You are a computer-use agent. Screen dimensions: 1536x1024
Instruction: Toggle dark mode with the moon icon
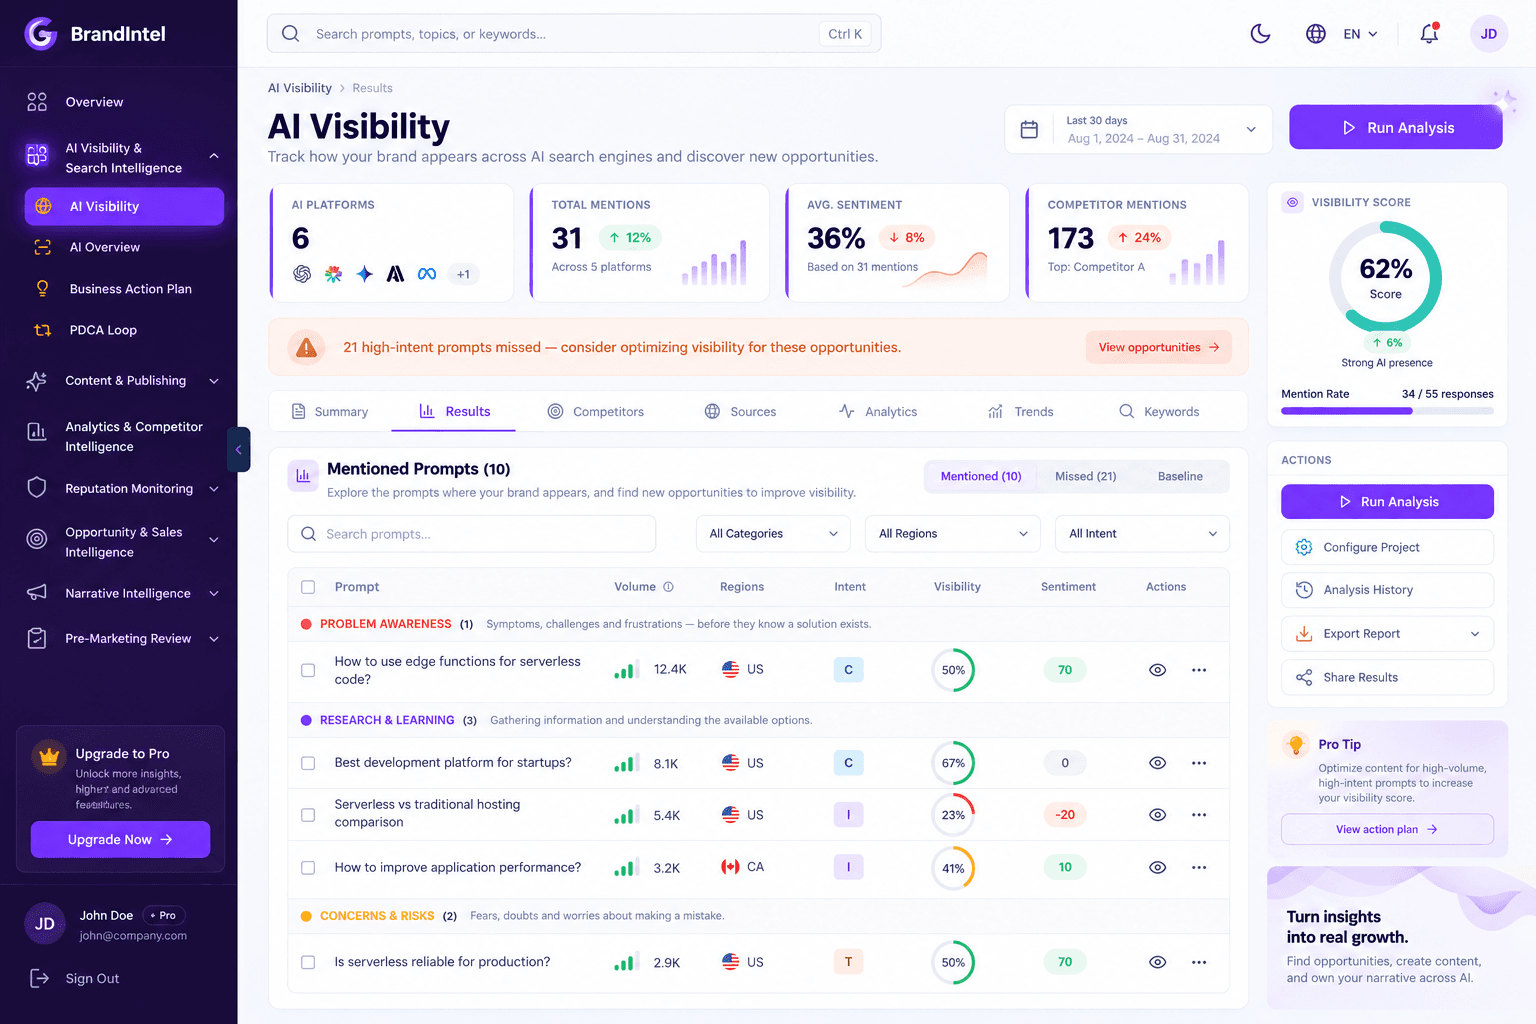coord(1260,33)
